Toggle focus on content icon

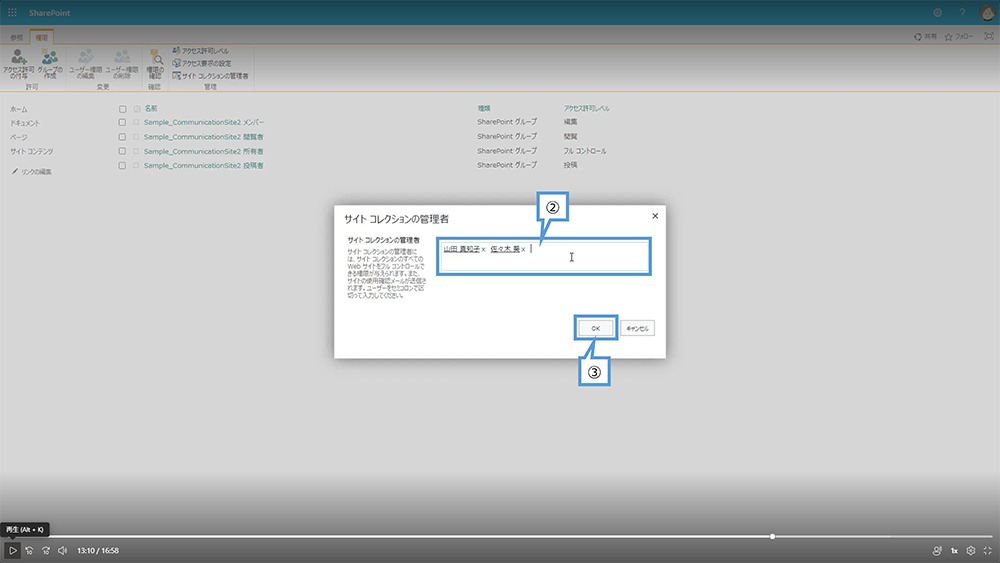[989, 36]
